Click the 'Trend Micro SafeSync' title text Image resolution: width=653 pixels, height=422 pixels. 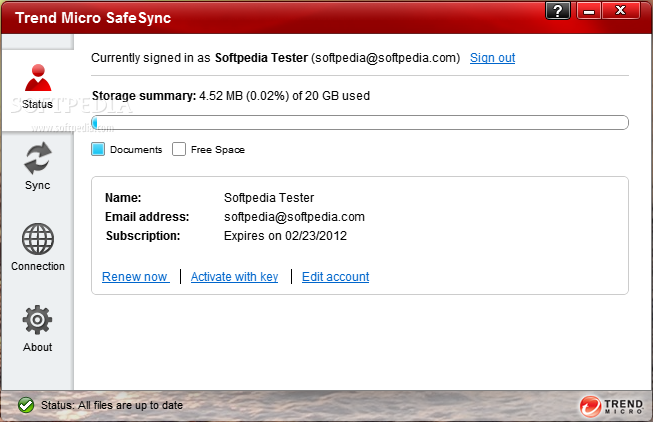[x=93, y=18]
